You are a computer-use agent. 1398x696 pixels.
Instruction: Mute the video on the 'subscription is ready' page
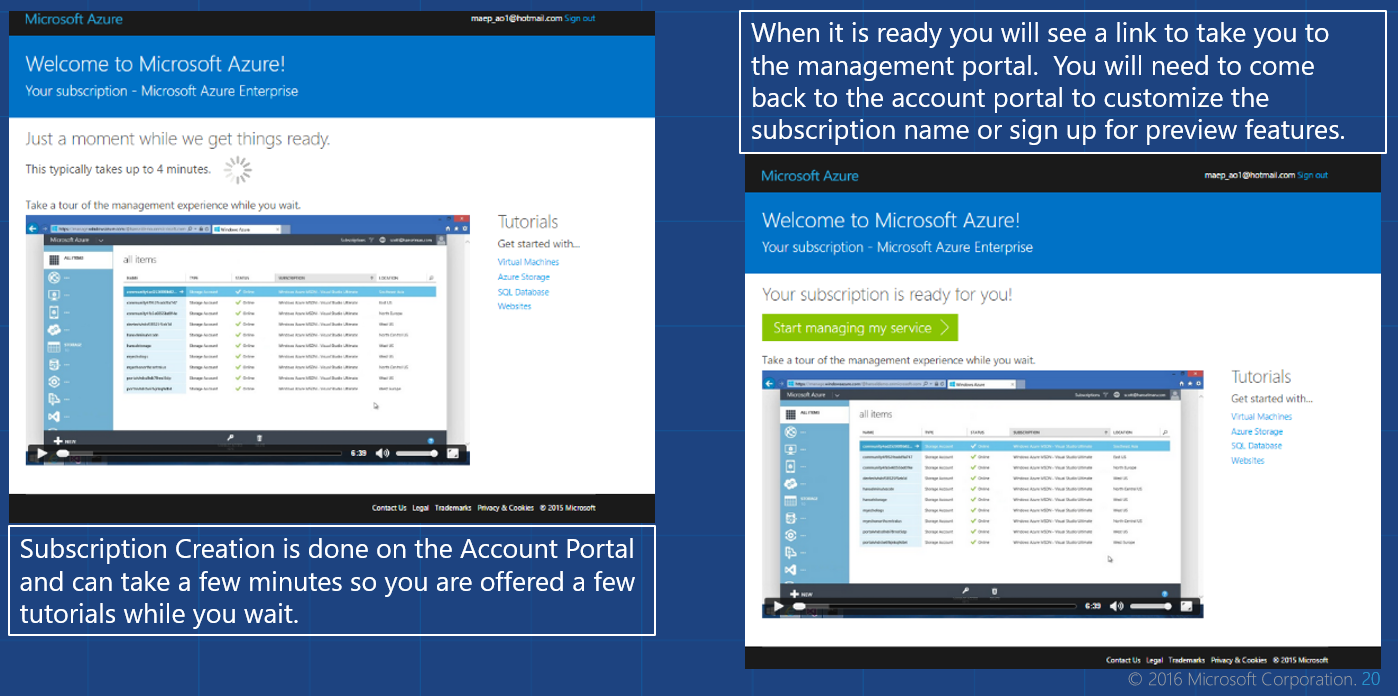click(x=1116, y=606)
